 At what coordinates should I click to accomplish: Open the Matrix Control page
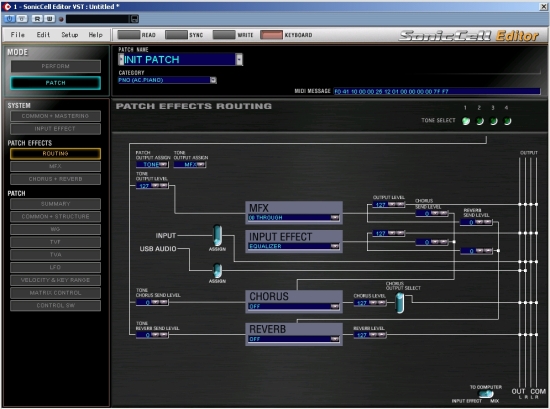pos(55,293)
